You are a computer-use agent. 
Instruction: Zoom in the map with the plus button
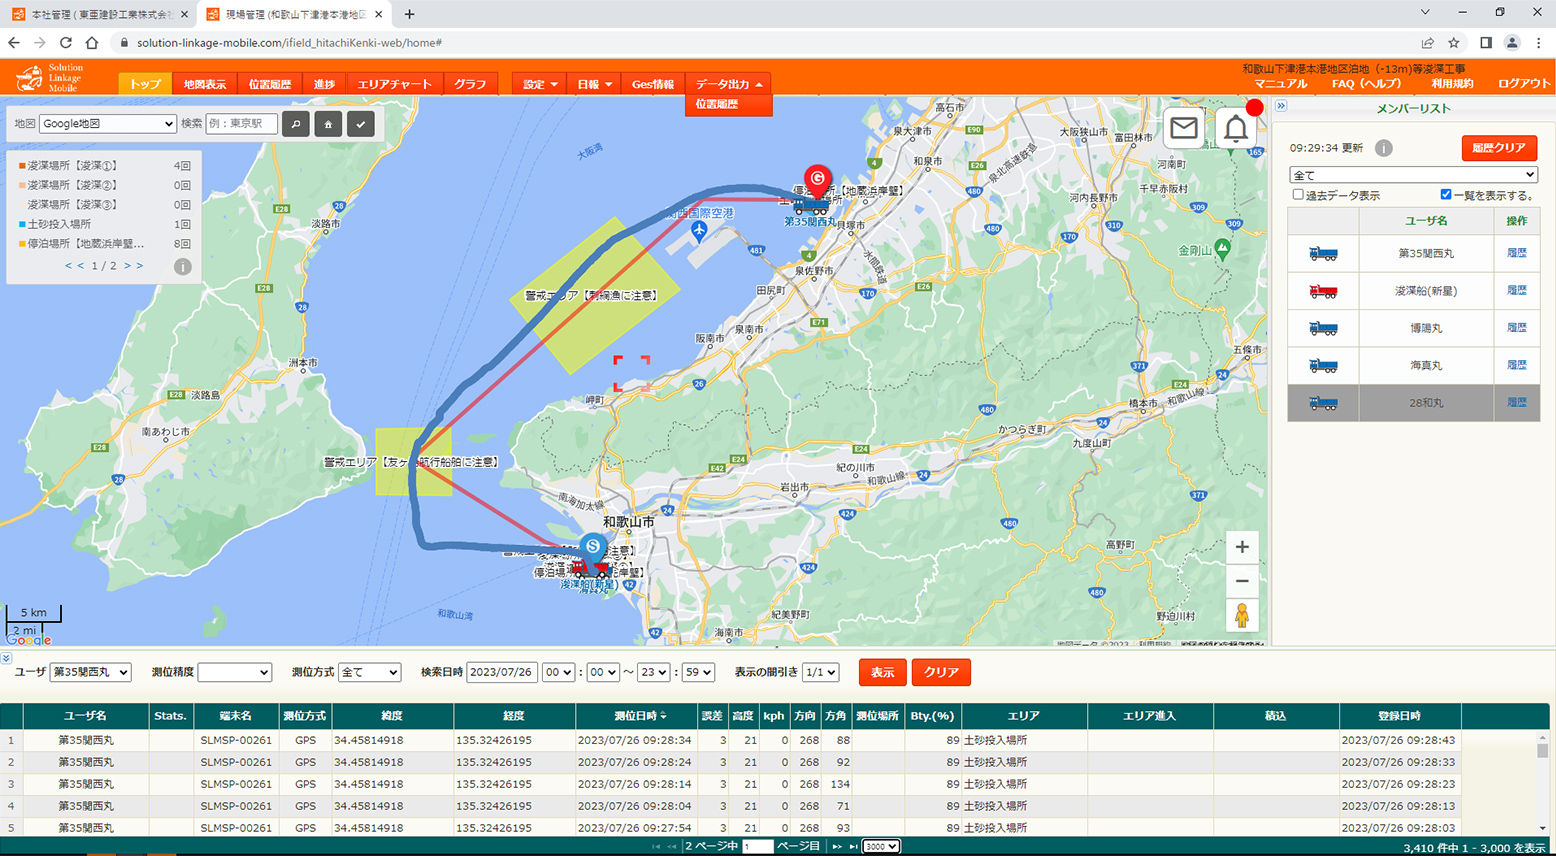(1242, 547)
